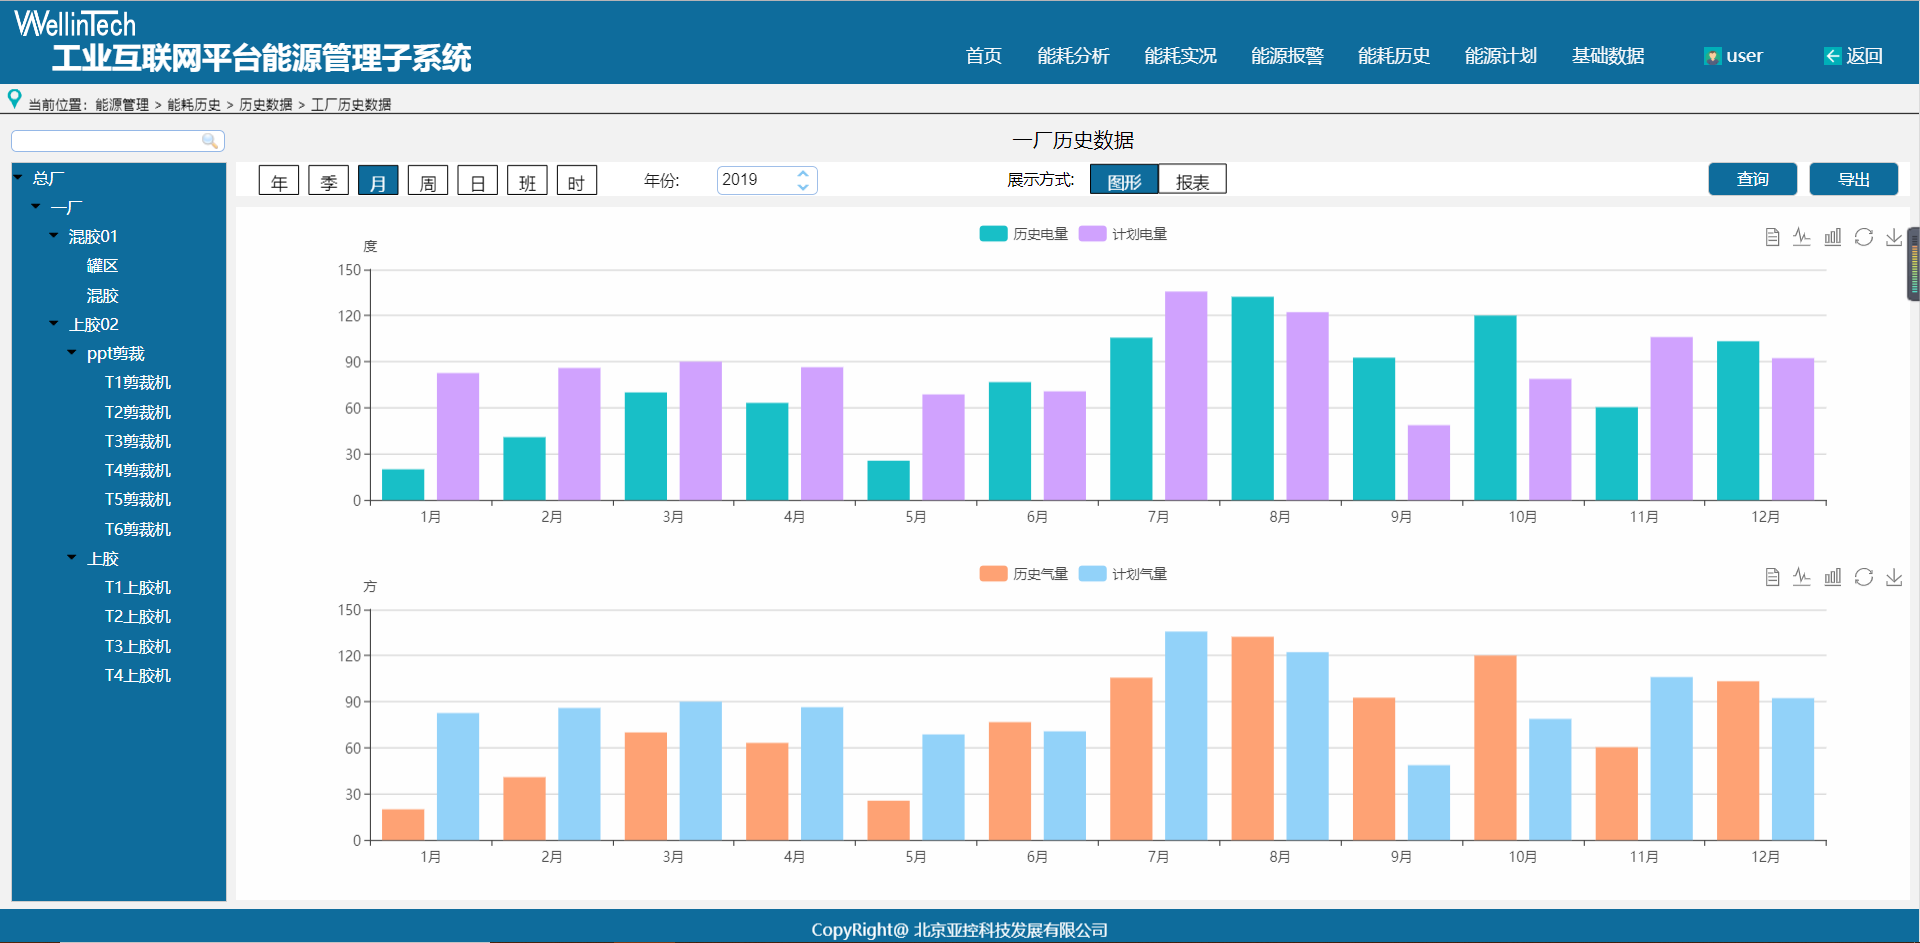Save gas chart as image icon
This screenshot has height=943, width=1920.
[x=1894, y=577]
